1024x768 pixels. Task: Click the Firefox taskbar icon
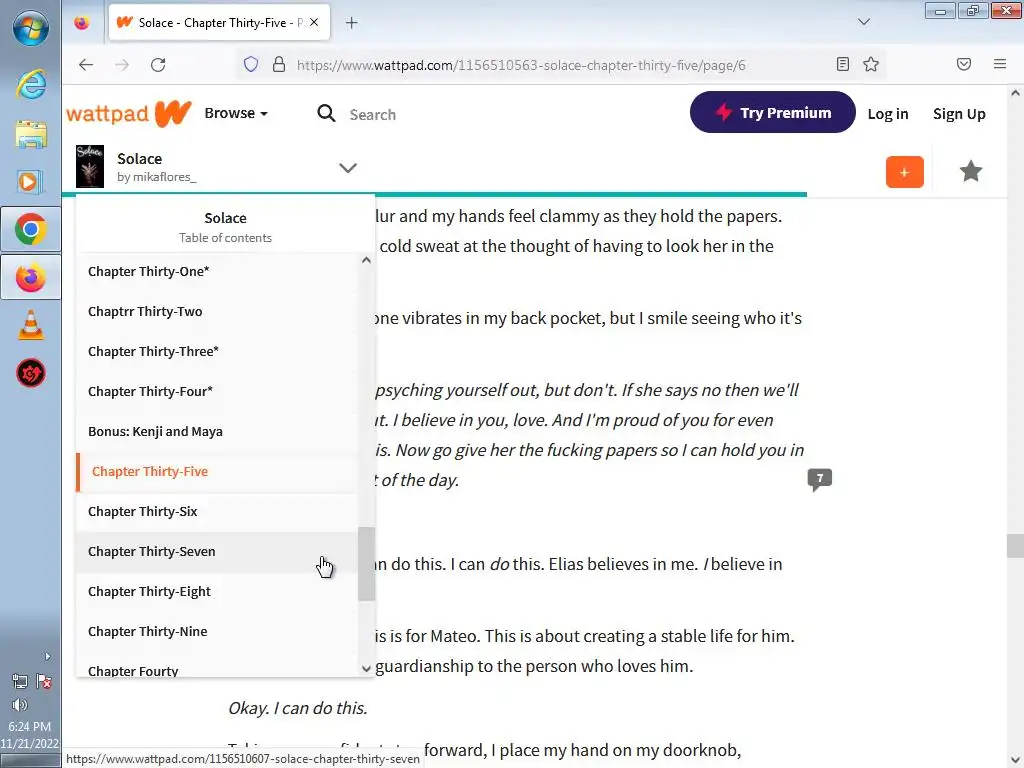click(31, 278)
